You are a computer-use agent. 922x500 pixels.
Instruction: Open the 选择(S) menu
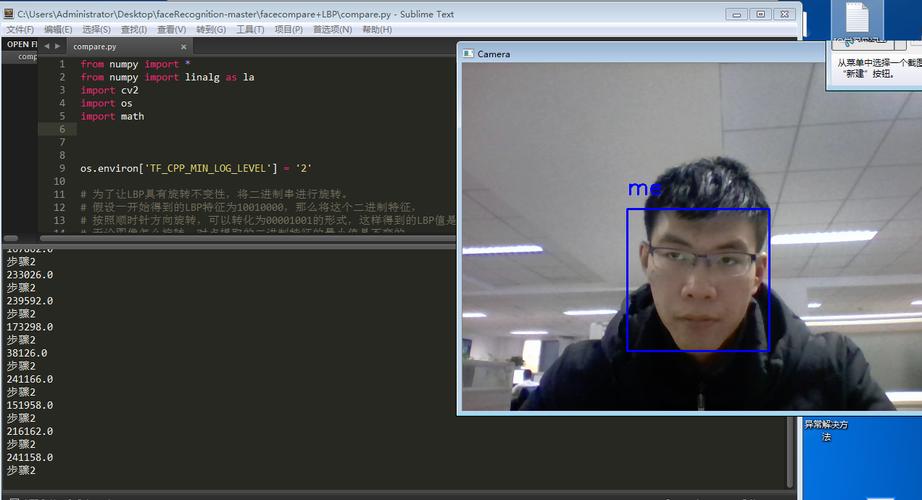click(x=96, y=29)
